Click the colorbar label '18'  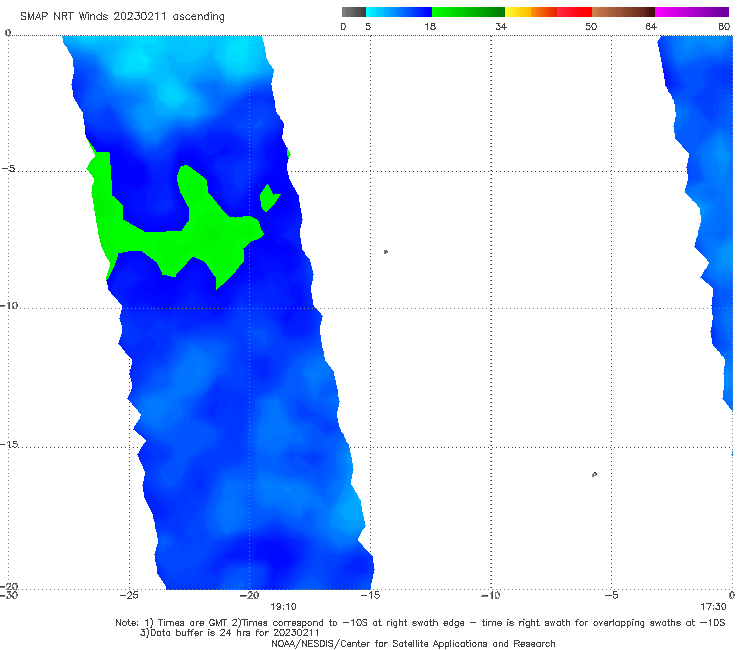tap(430, 26)
